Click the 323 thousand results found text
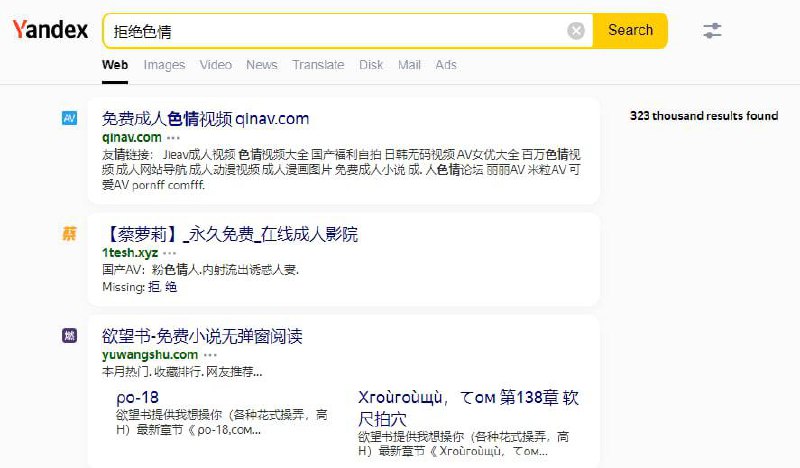Image resolution: width=800 pixels, height=468 pixels. pyautogui.click(x=704, y=116)
